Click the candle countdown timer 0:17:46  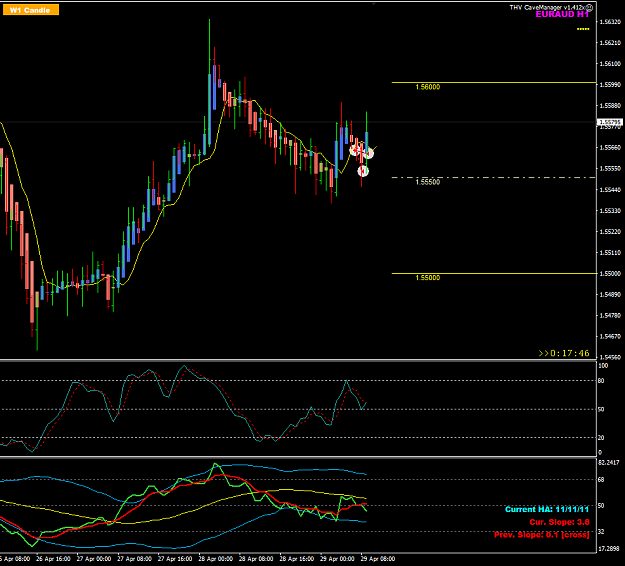[564, 353]
